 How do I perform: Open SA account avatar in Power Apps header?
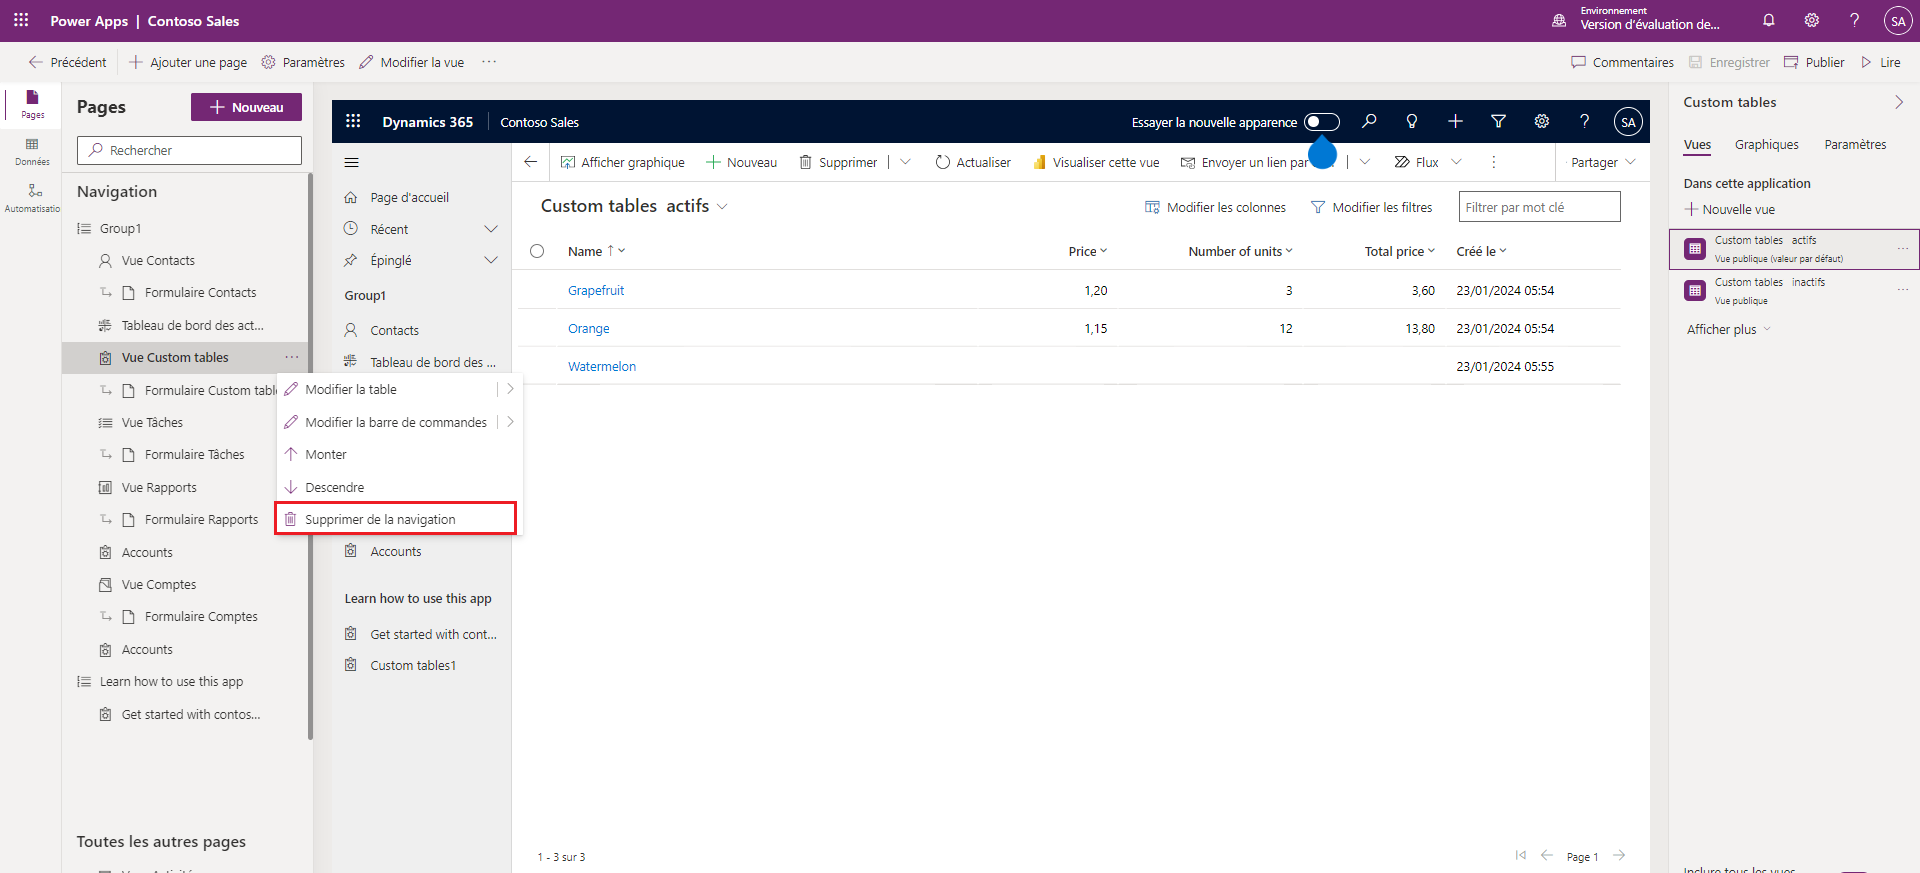click(x=1897, y=21)
